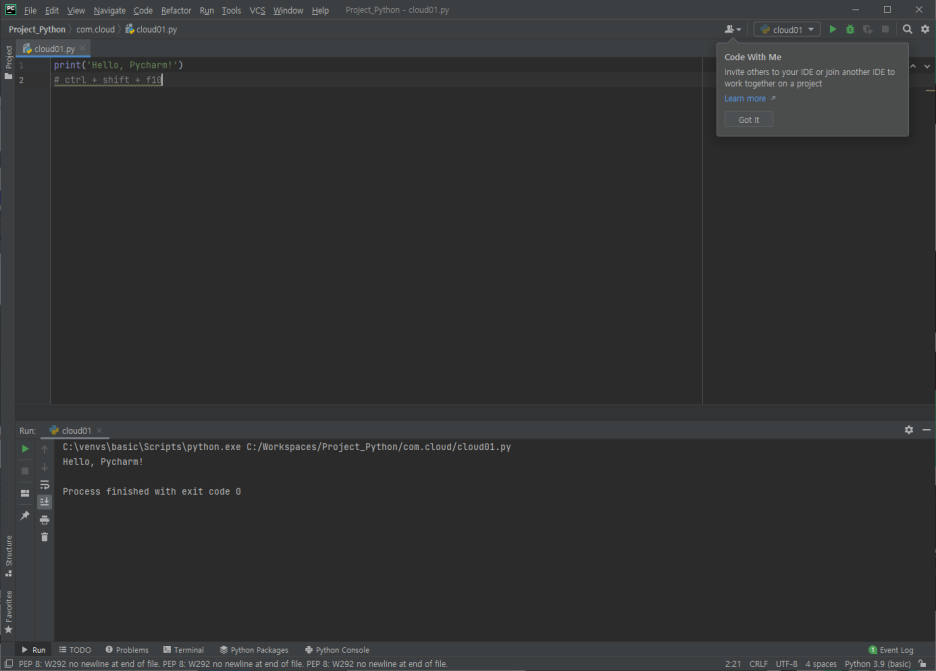Open Python Packages tool window

click(254, 650)
